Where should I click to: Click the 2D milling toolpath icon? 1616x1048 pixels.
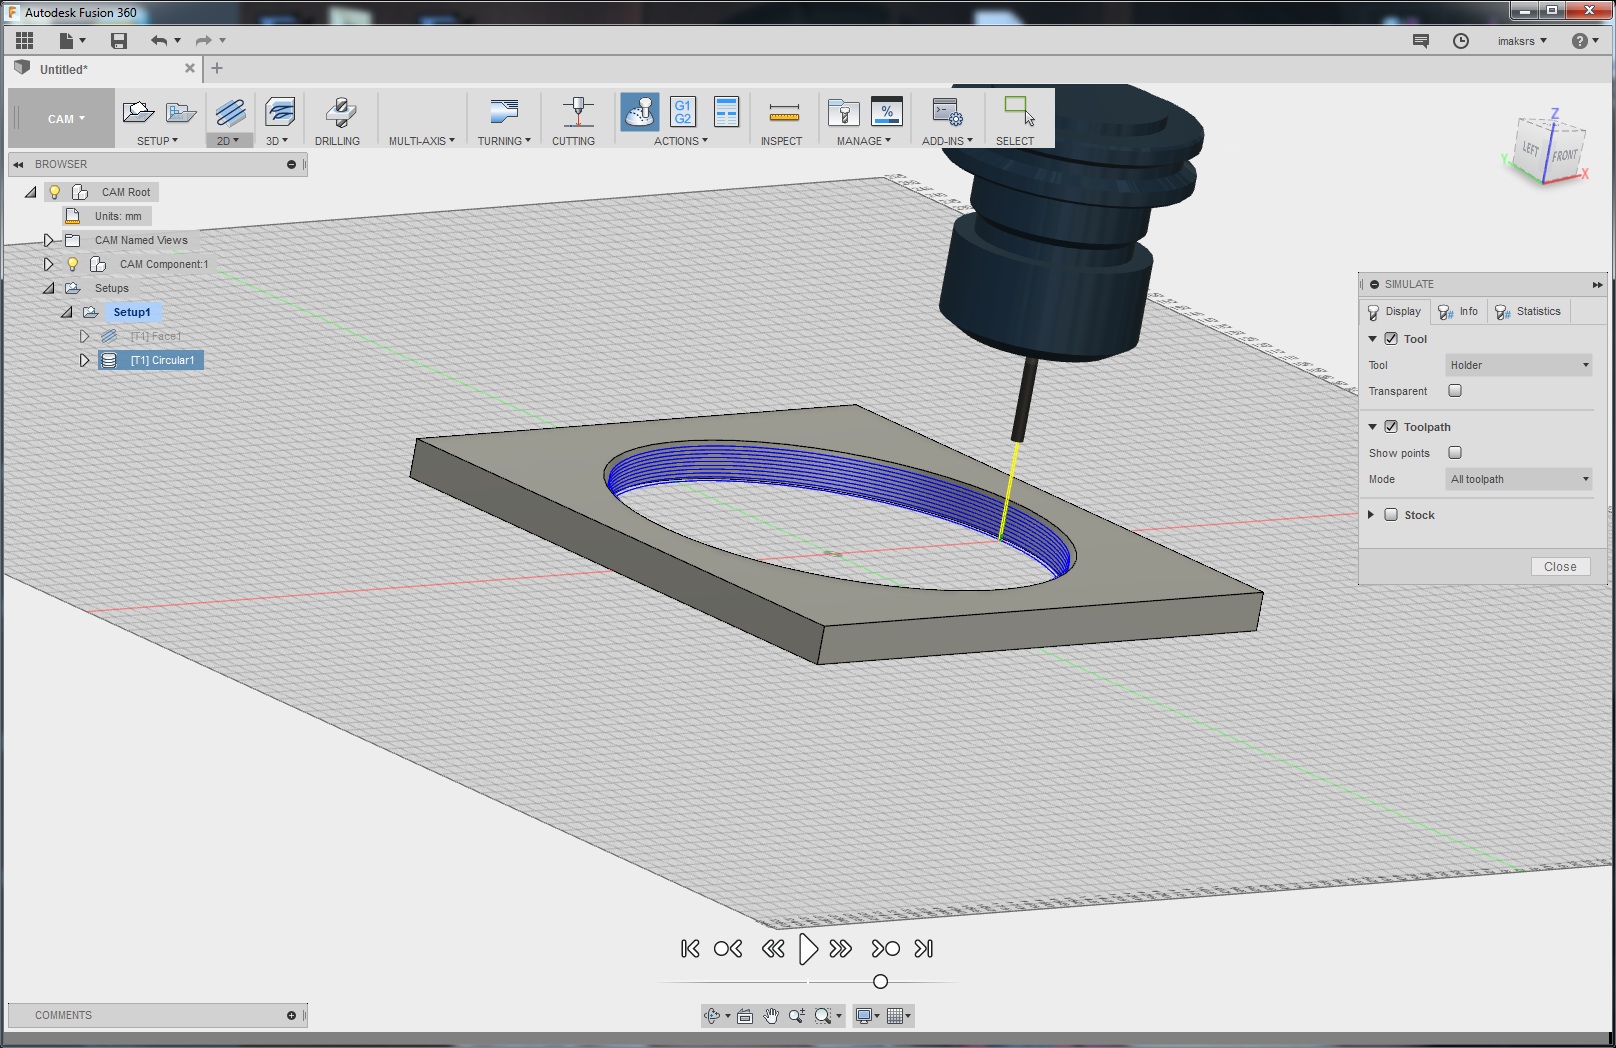point(230,112)
